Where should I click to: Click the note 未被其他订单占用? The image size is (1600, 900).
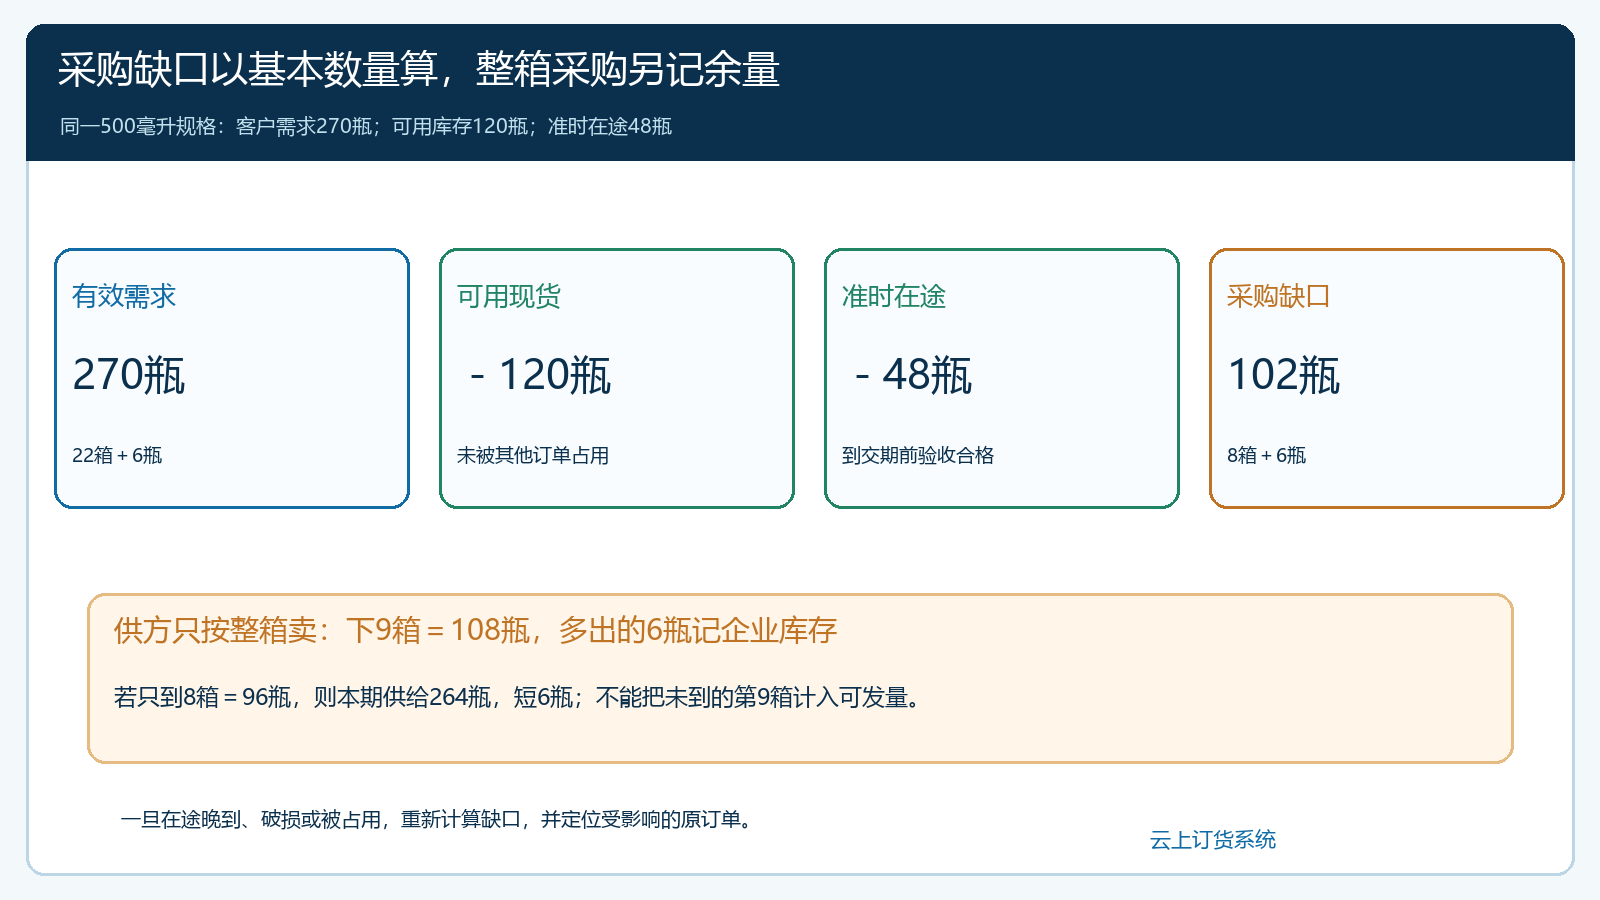533,455
